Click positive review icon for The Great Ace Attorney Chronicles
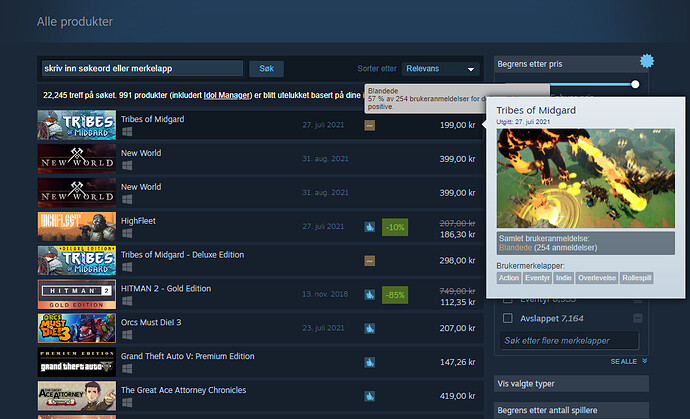 pos(370,397)
